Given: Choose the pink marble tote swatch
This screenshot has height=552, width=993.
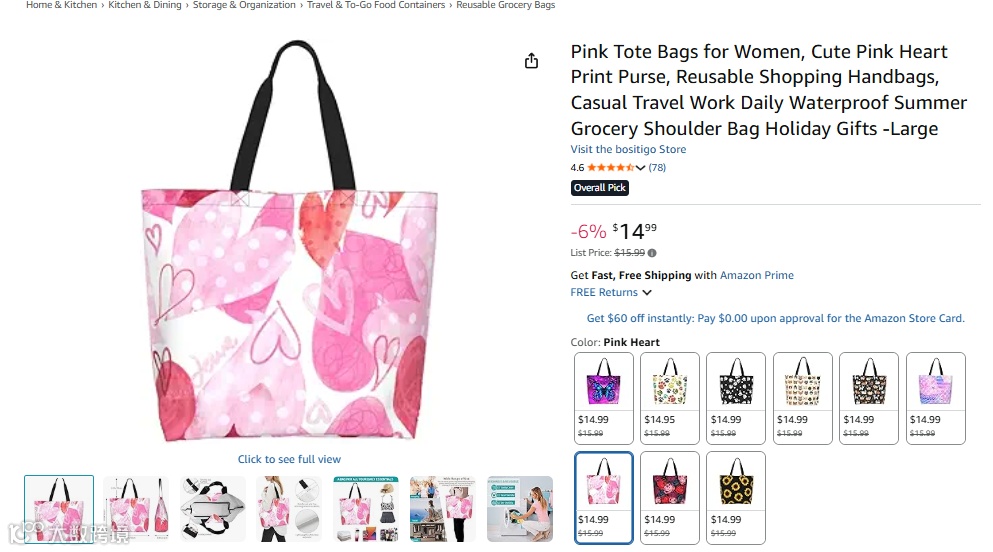Looking at the screenshot, I should click(x=935, y=398).
